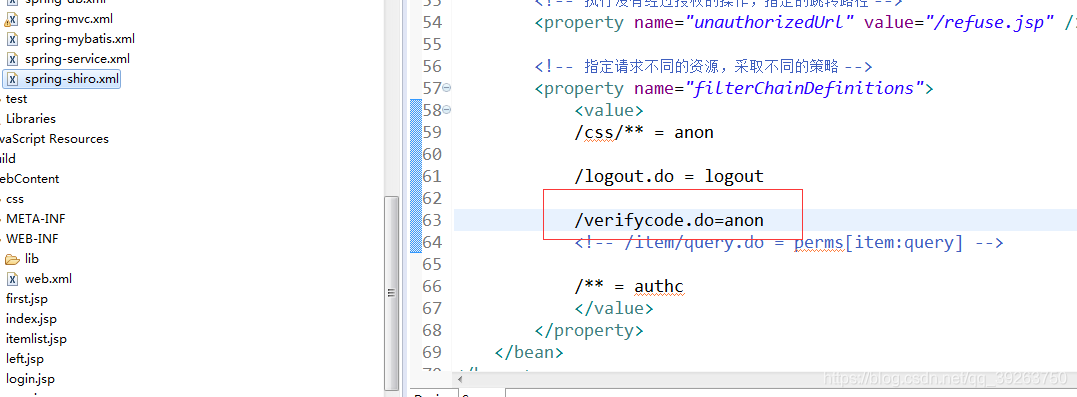
Task: Click the closing </bean> tag
Action: pyautogui.click(x=529, y=352)
